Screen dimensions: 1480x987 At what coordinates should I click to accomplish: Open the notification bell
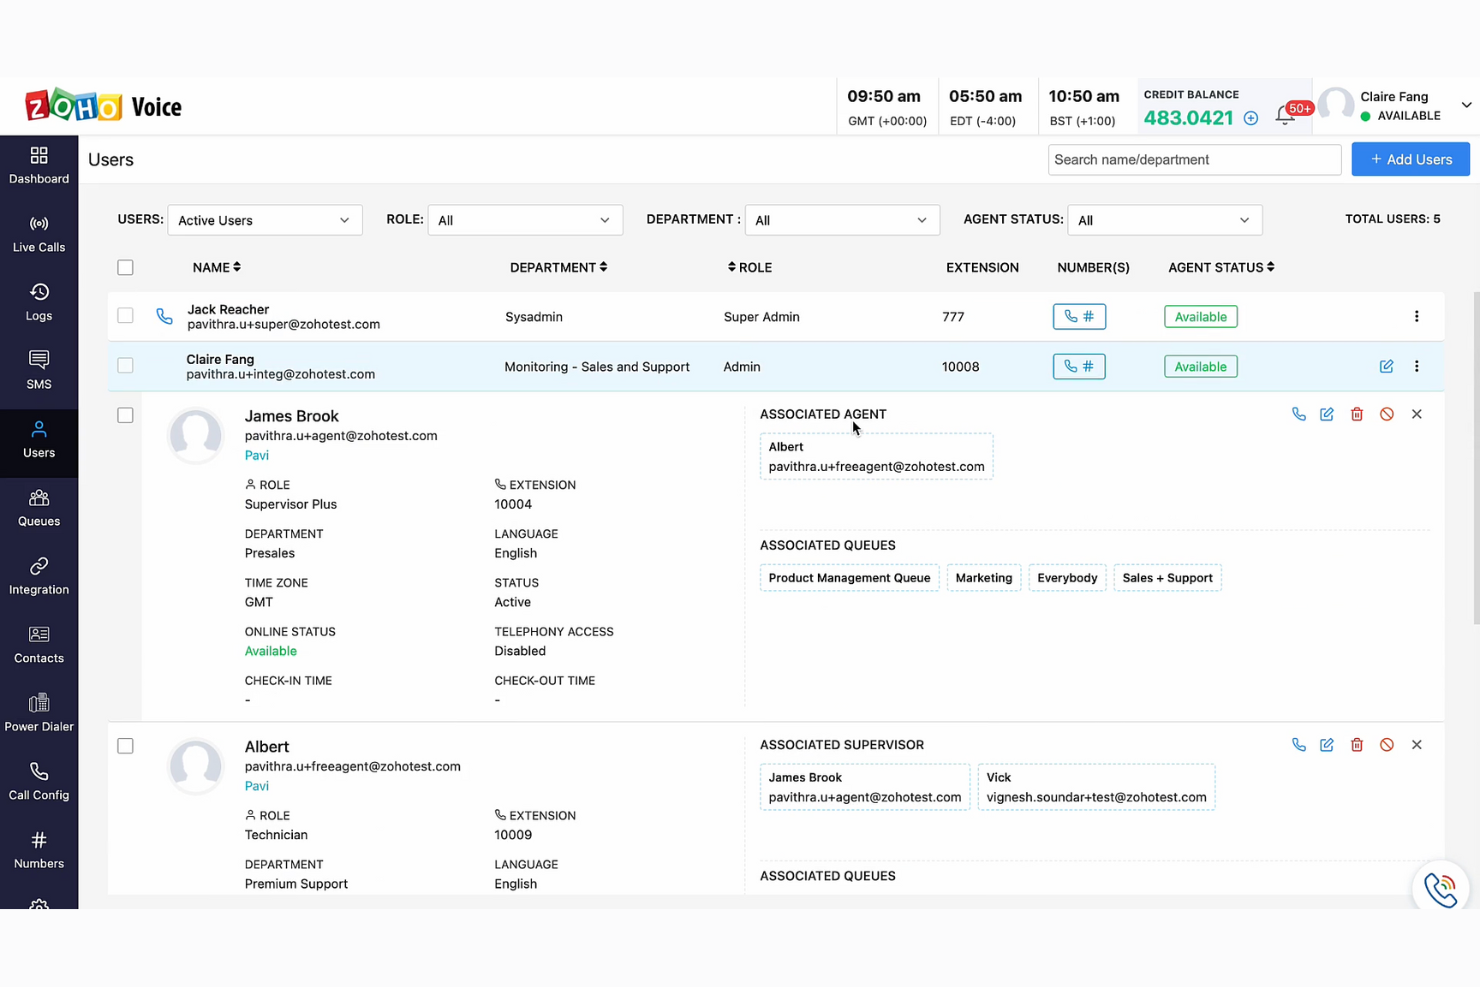(x=1285, y=115)
